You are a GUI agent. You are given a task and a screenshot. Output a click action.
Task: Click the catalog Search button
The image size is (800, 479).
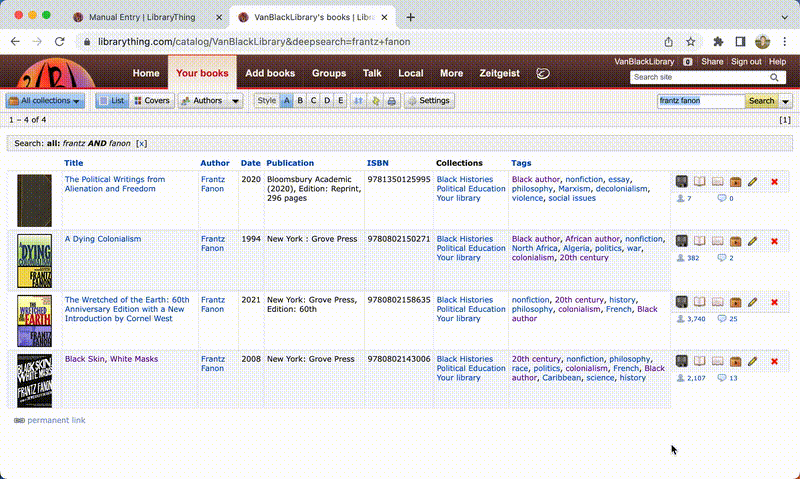click(x=761, y=101)
